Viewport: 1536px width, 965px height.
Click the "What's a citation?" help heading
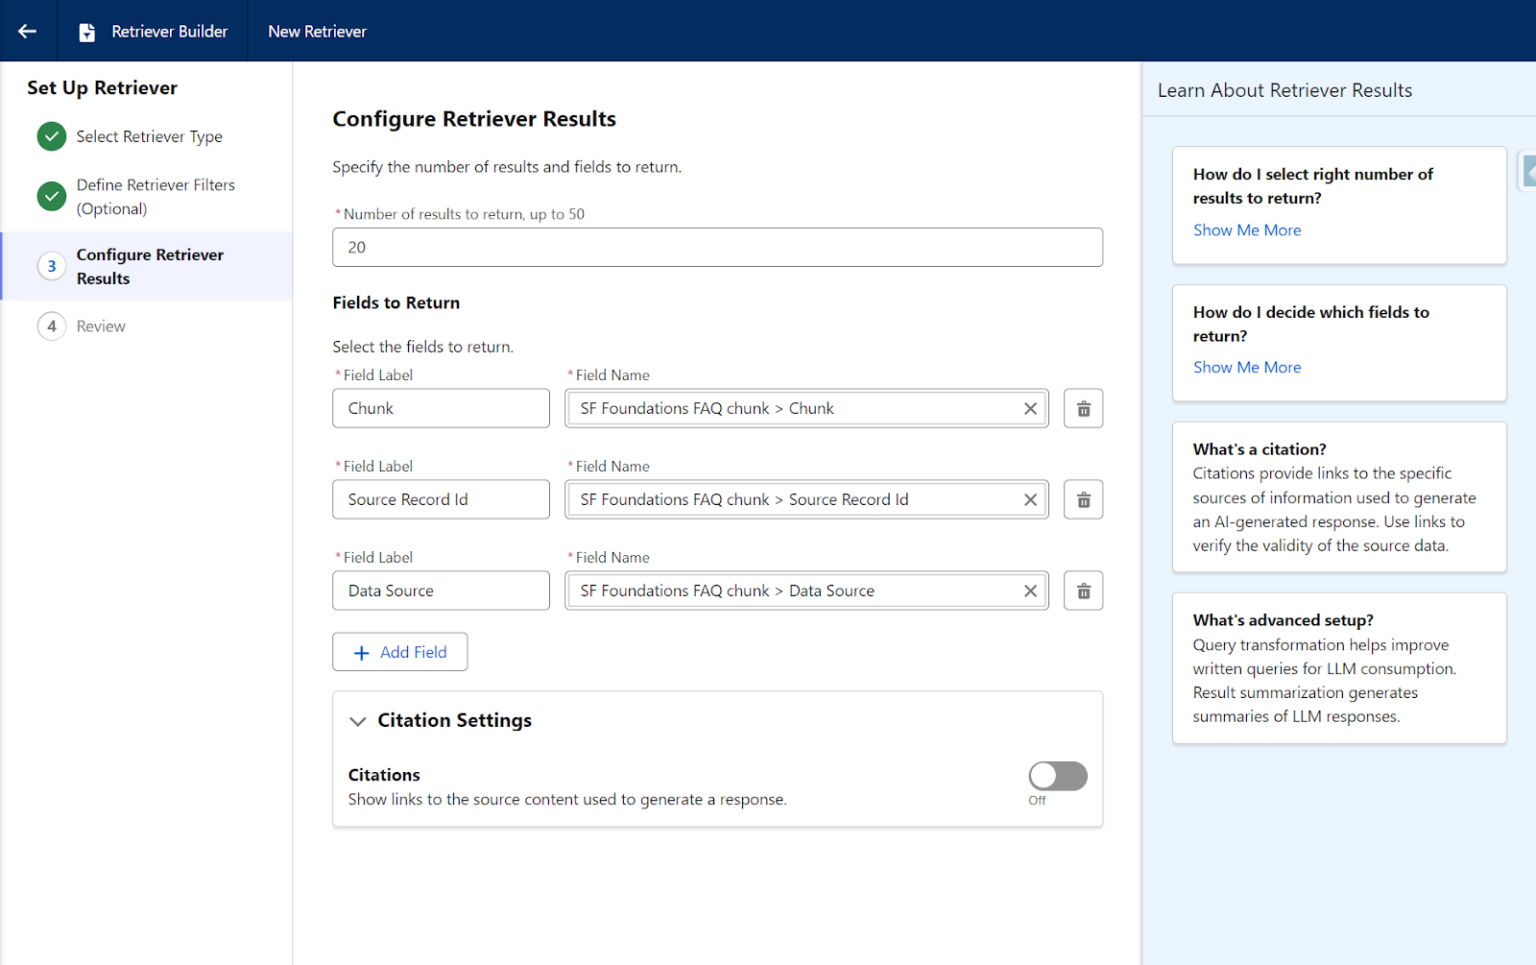pyautogui.click(x=1259, y=449)
